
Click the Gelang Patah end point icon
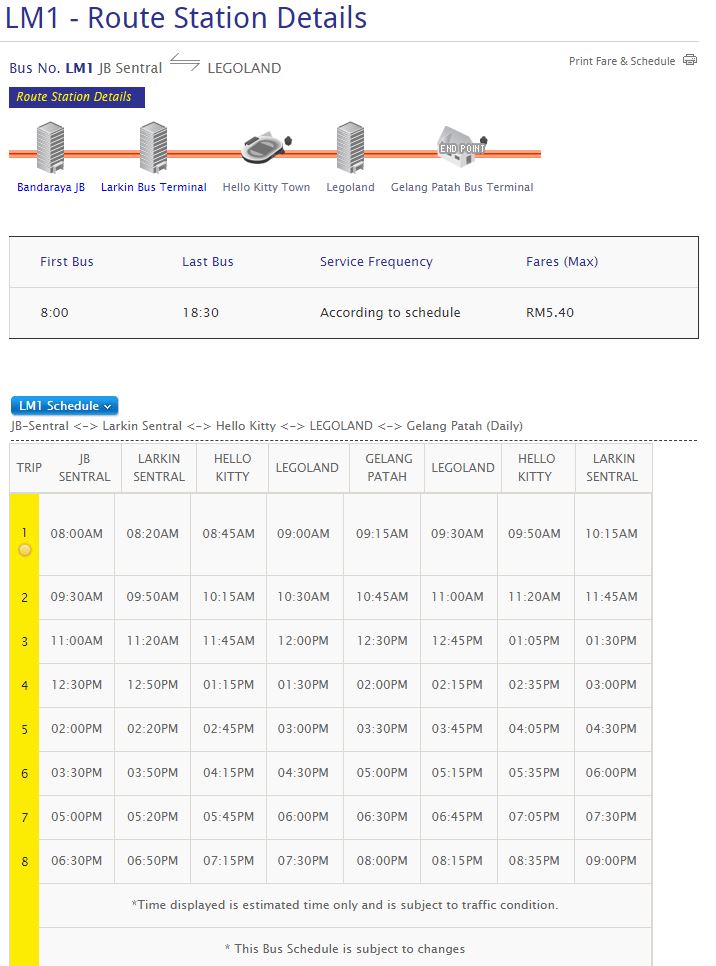click(x=462, y=146)
